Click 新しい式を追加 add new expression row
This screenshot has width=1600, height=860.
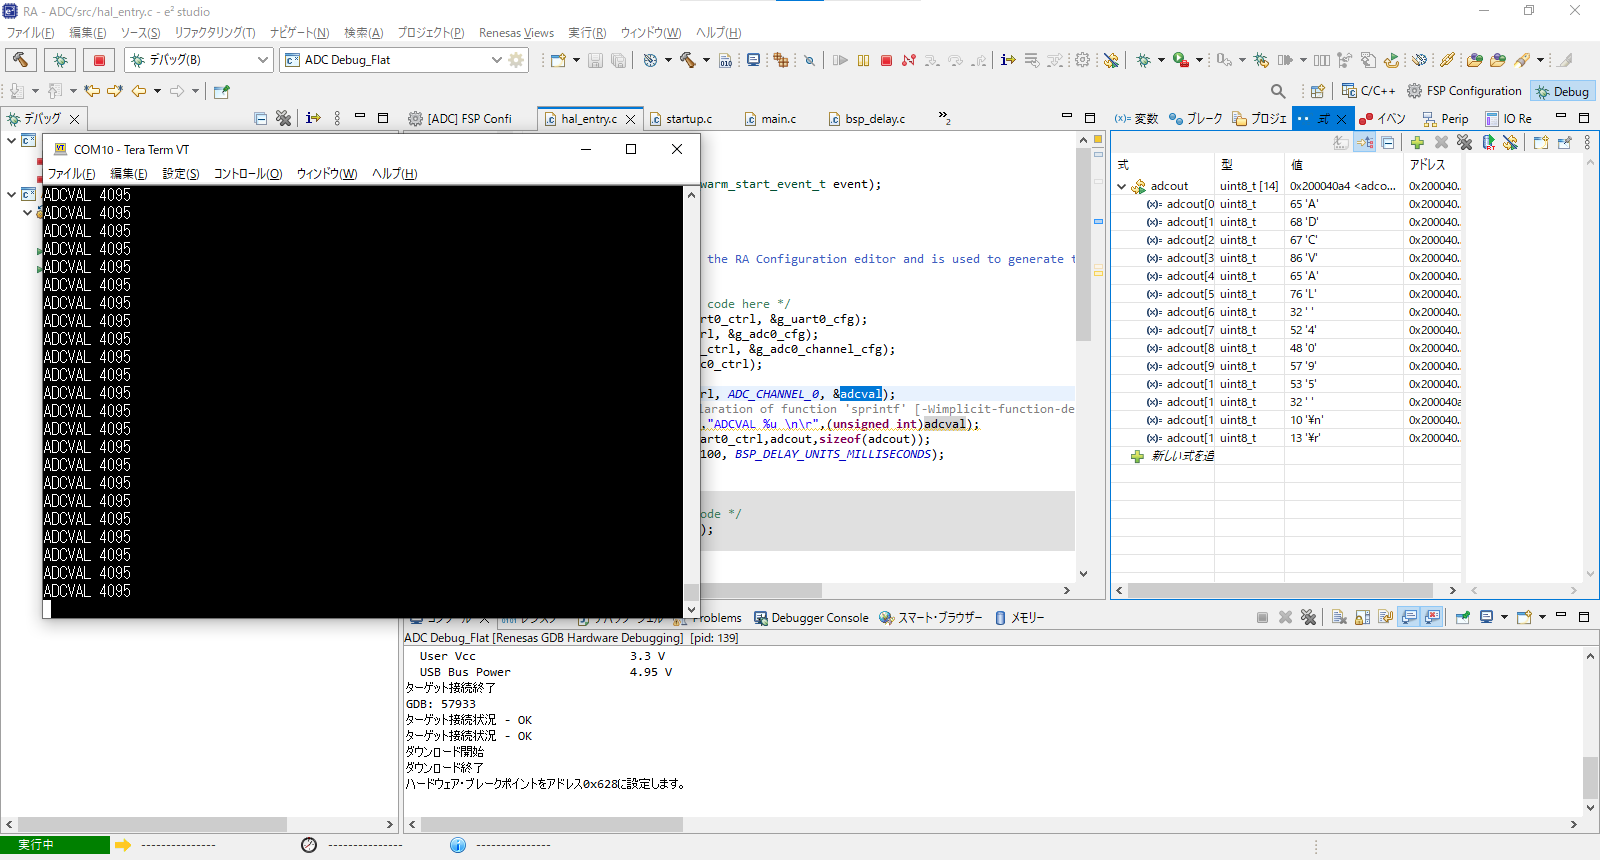[x=1174, y=456]
